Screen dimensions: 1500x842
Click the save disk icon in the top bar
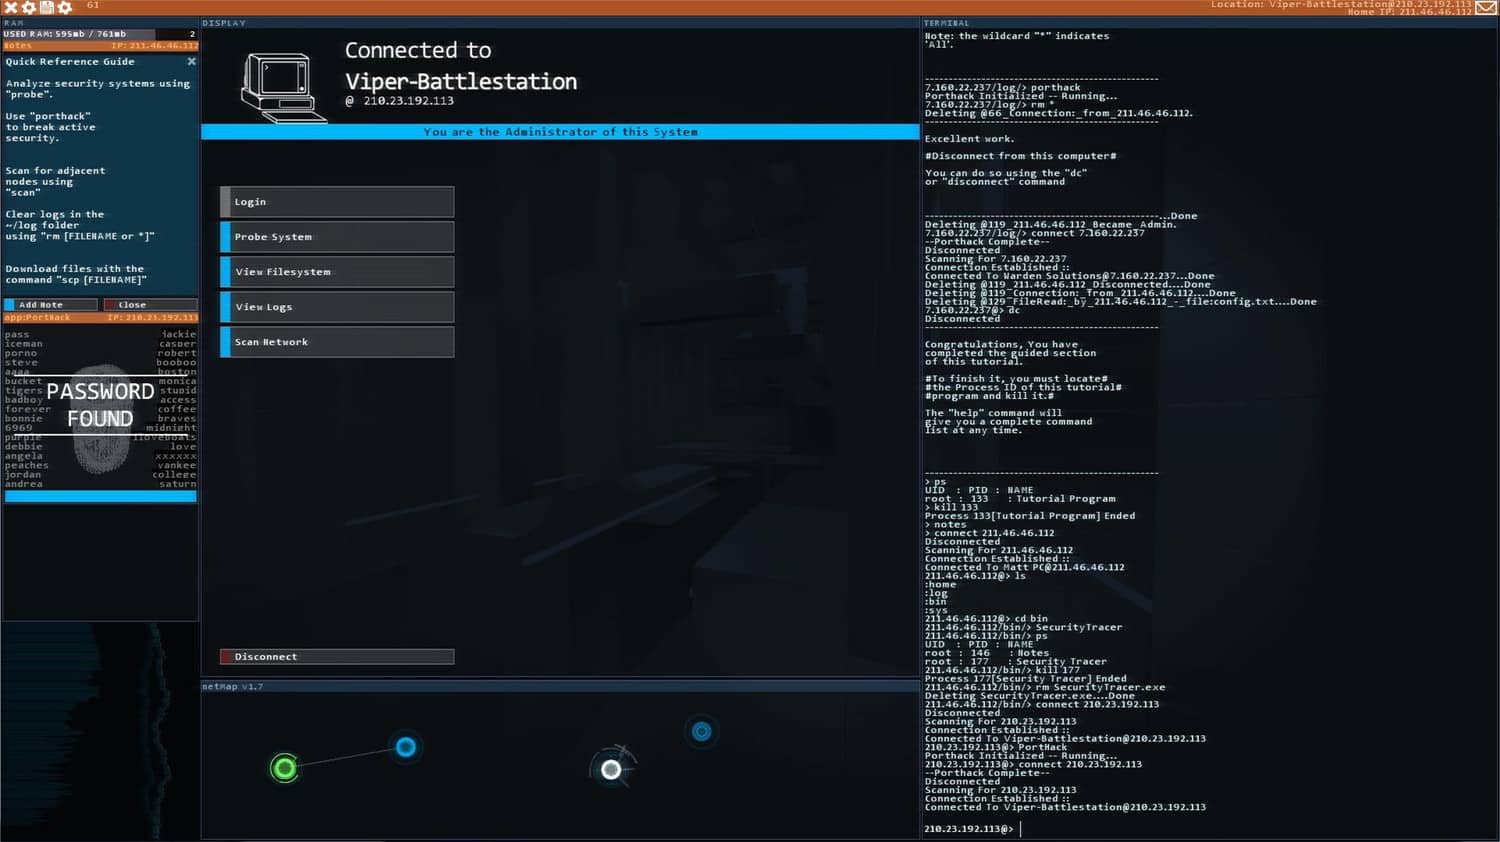point(46,7)
